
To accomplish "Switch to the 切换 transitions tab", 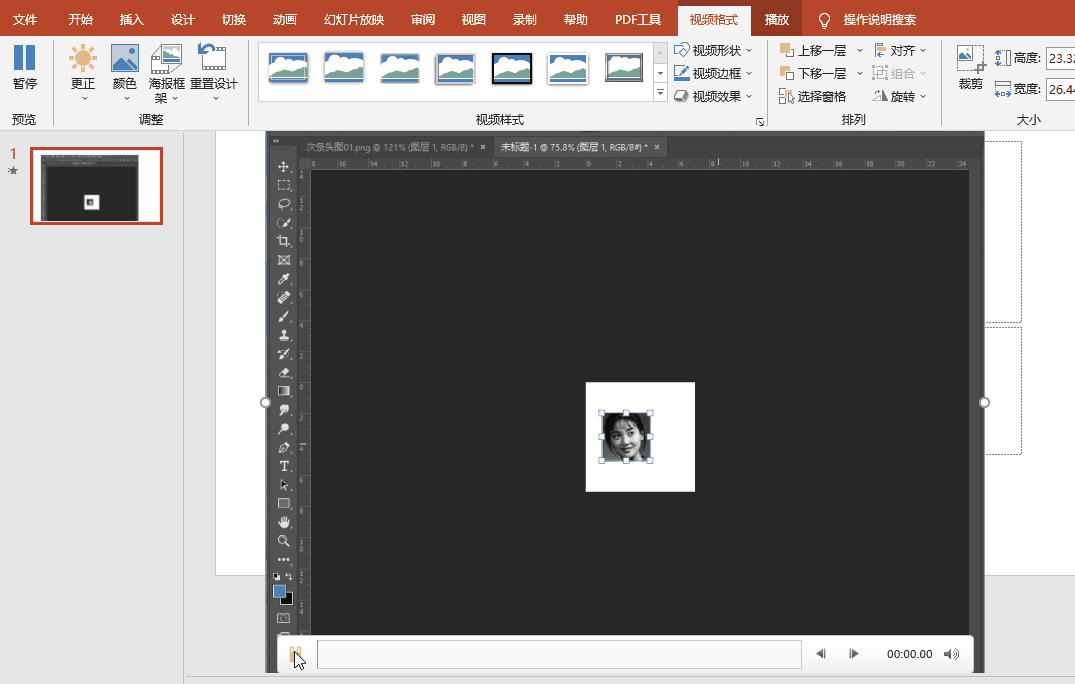I will tap(234, 19).
